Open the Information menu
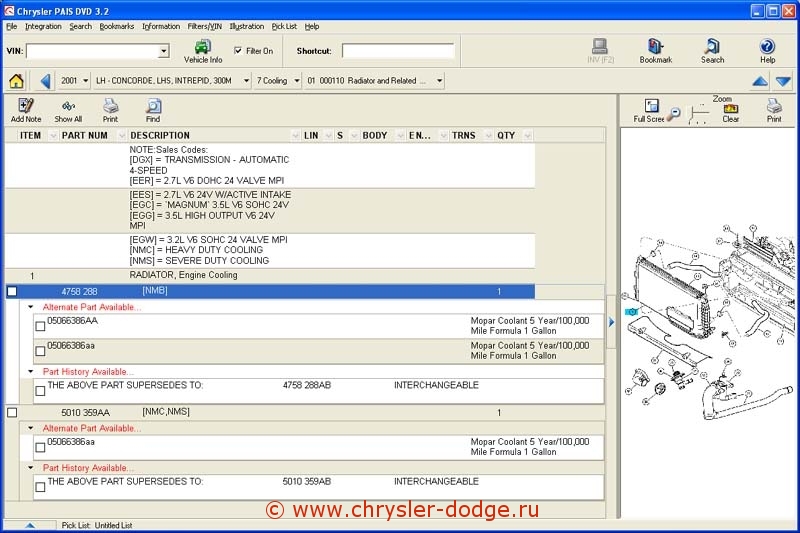Image resolution: width=800 pixels, height=533 pixels. tap(161, 27)
